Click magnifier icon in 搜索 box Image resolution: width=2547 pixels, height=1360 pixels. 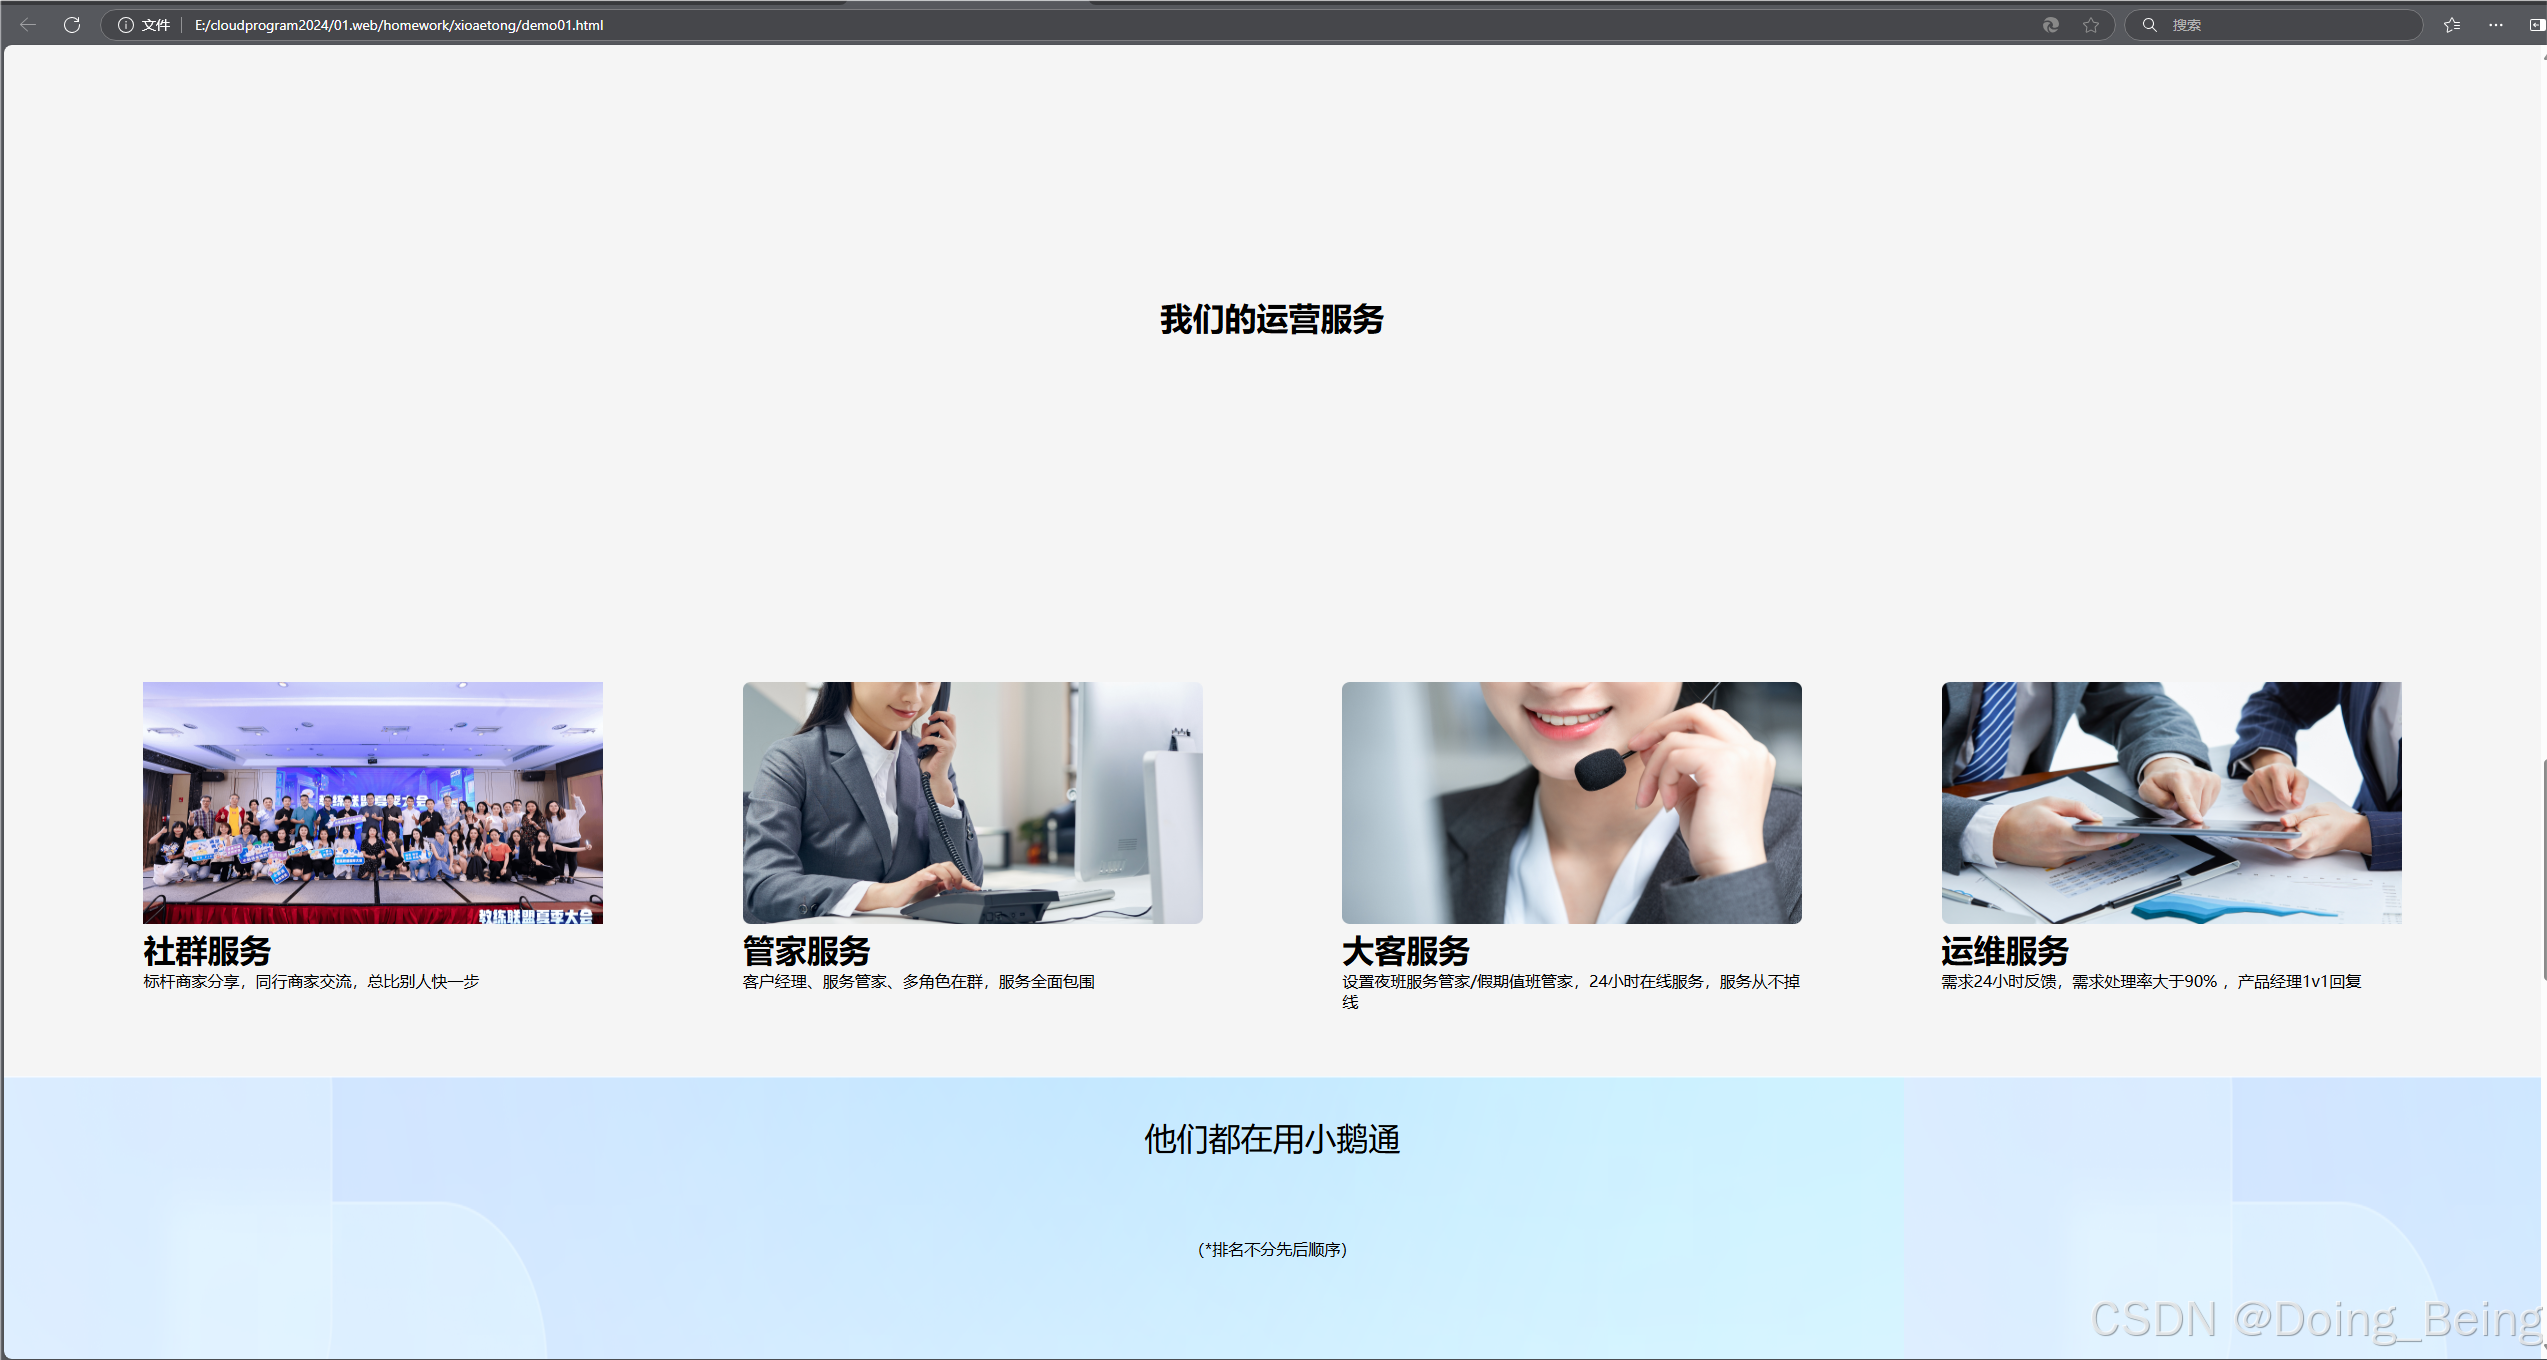tap(2149, 25)
